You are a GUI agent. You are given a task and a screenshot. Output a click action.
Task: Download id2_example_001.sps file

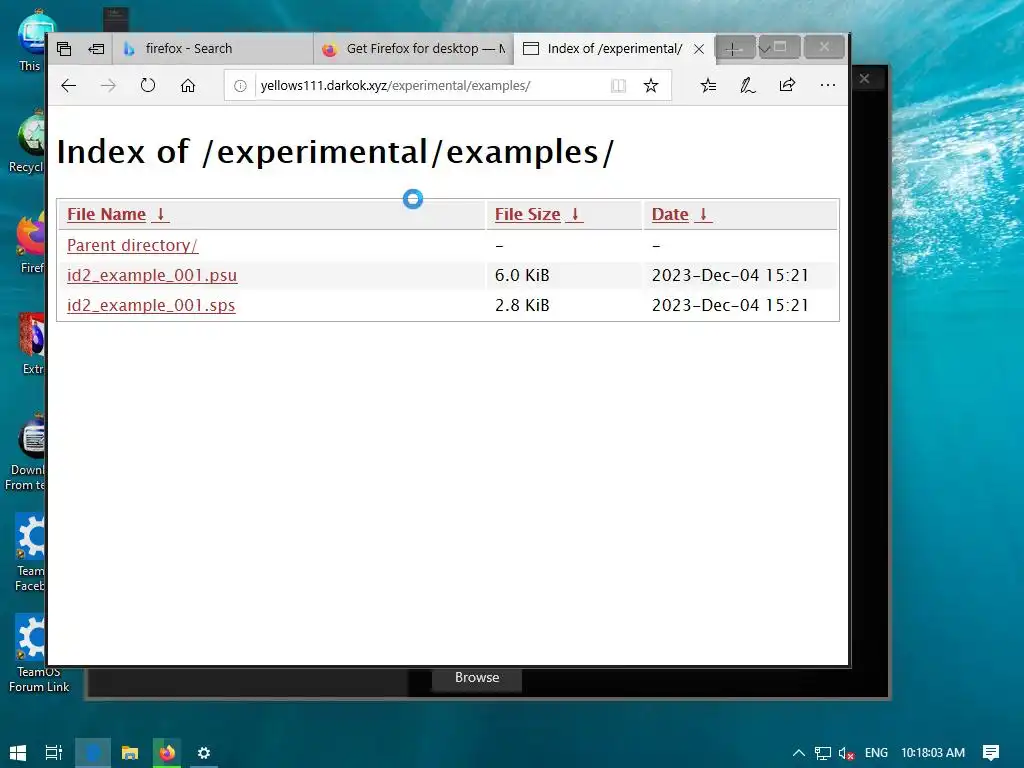[151, 305]
